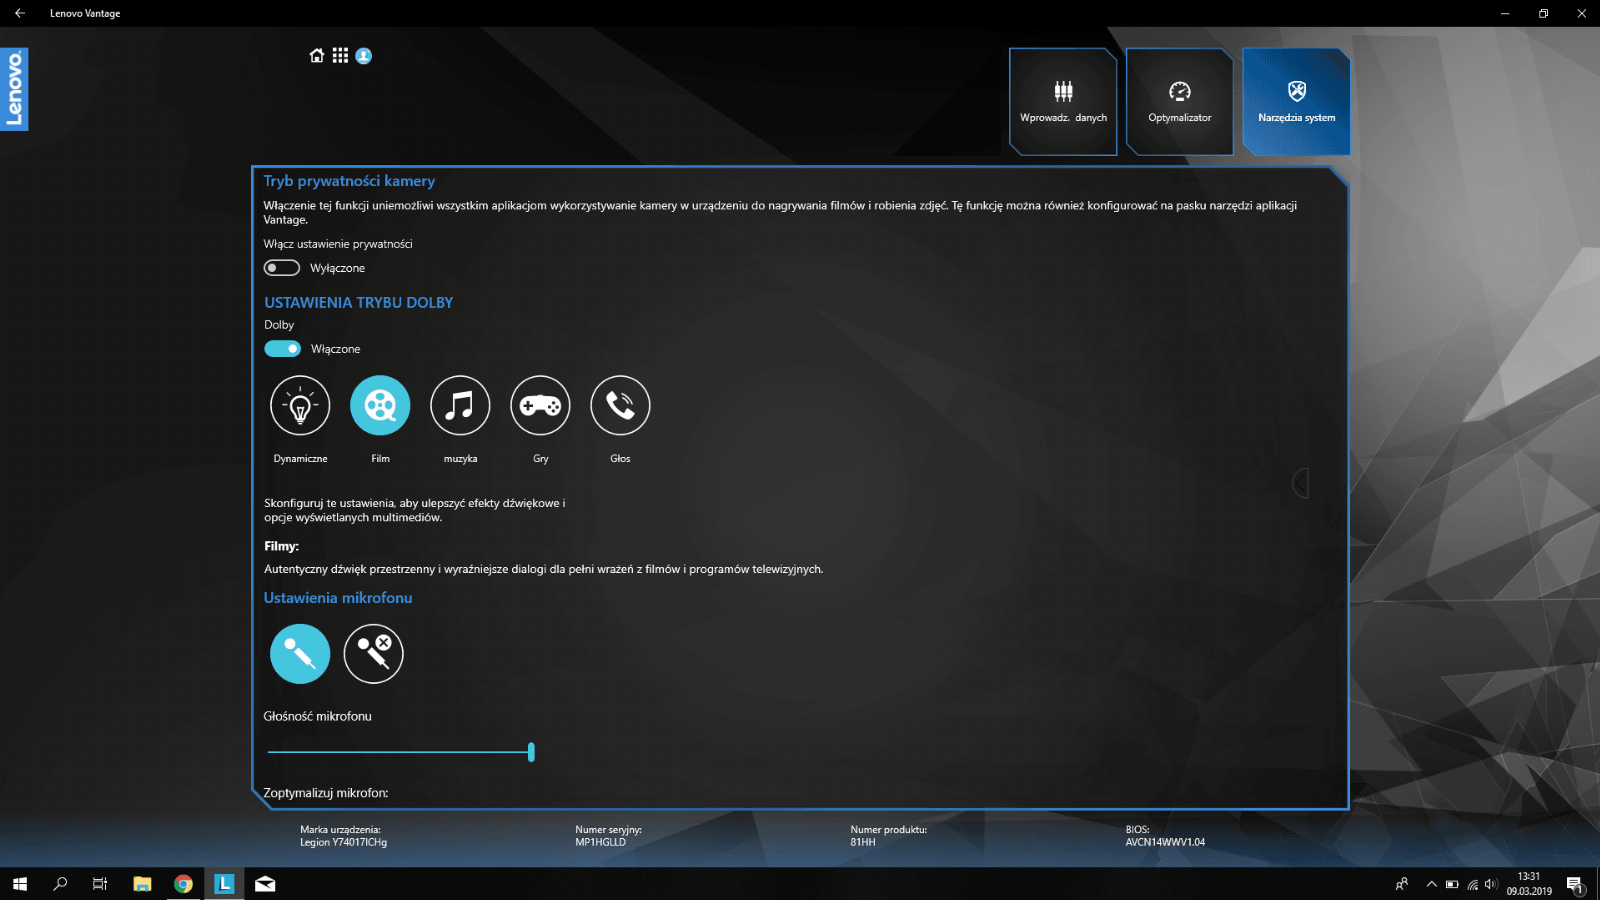Open the Home icon in Vantage header

pos(317,56)
